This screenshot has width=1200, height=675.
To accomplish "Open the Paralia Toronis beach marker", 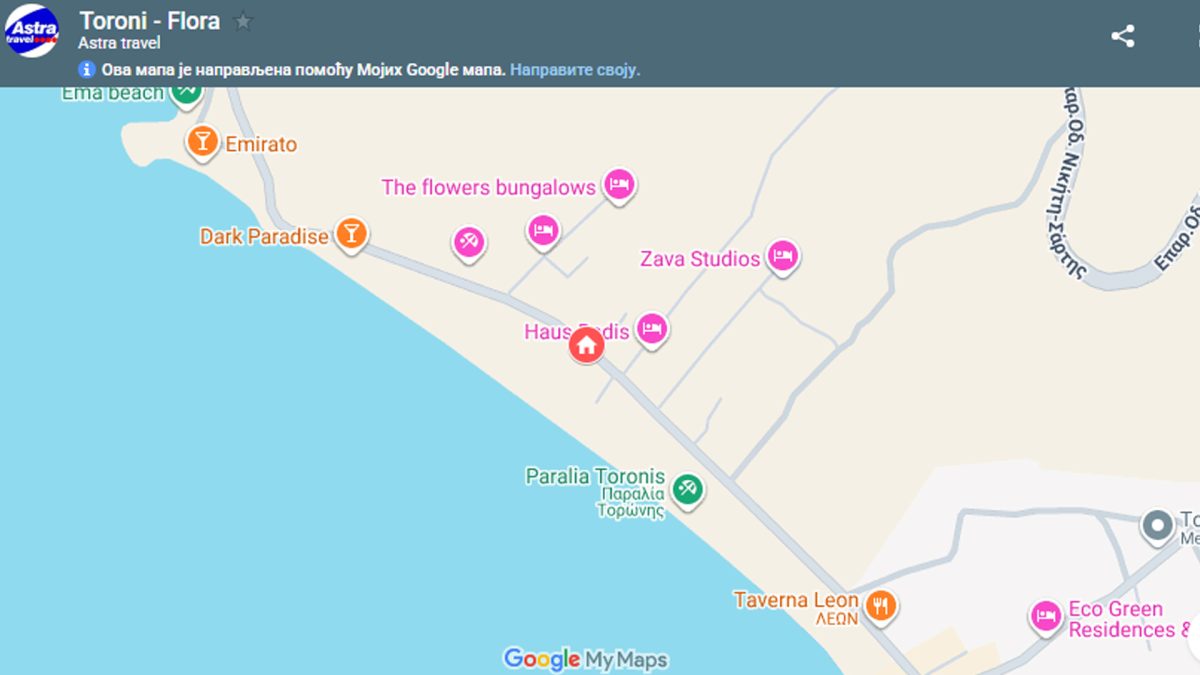I will (687, 488).
